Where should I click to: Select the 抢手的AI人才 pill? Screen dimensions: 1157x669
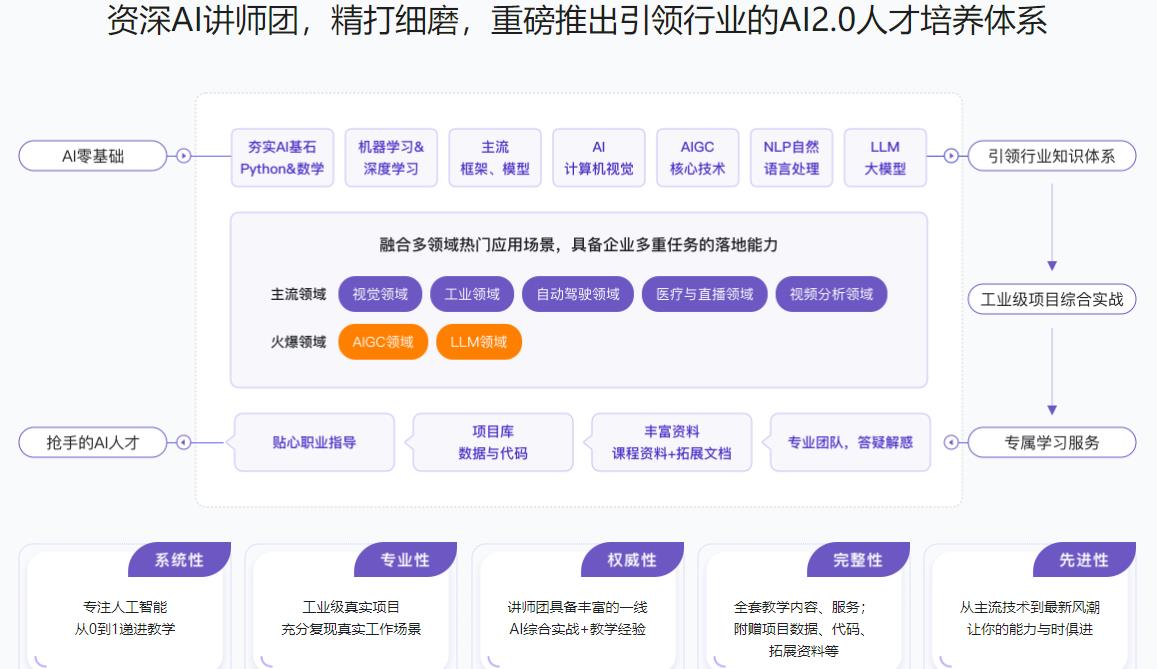pos(93,442)
